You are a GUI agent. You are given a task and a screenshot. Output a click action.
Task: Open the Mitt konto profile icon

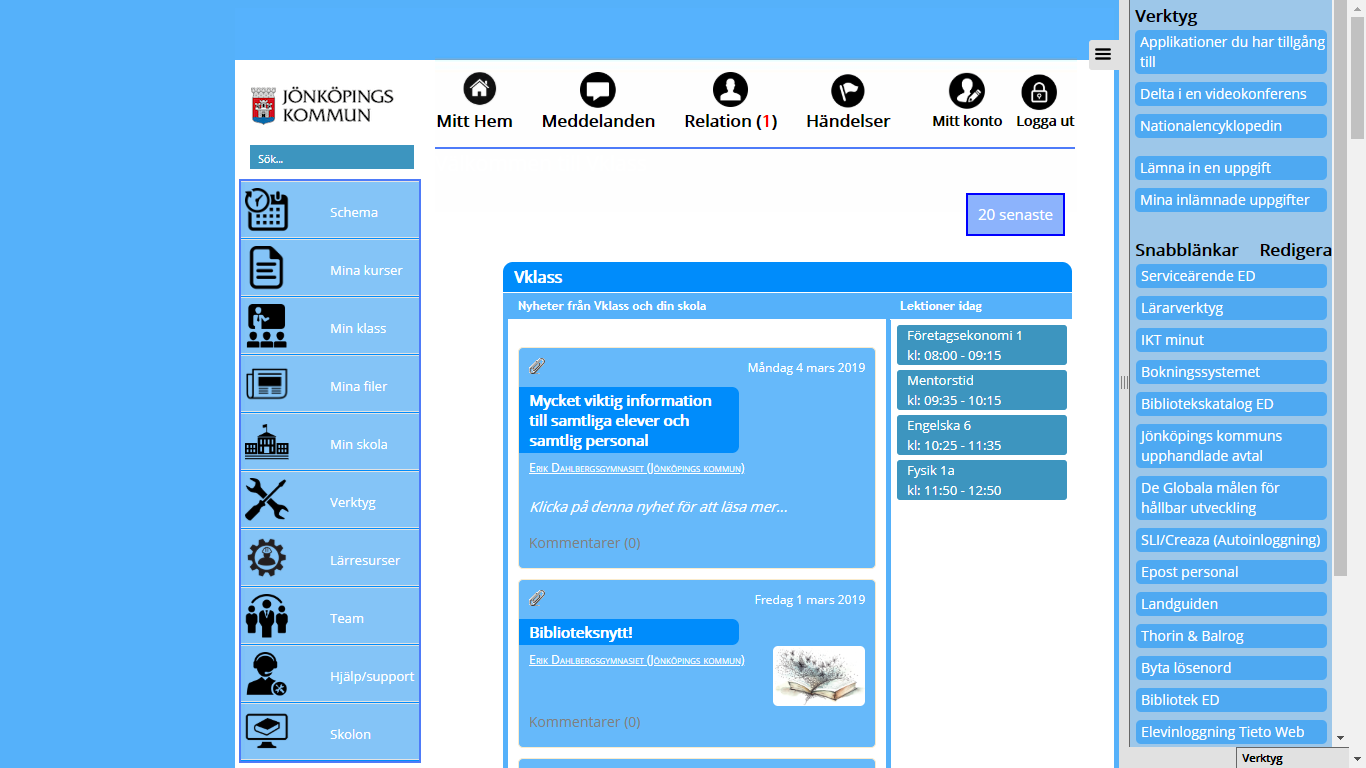pos(967,91)
